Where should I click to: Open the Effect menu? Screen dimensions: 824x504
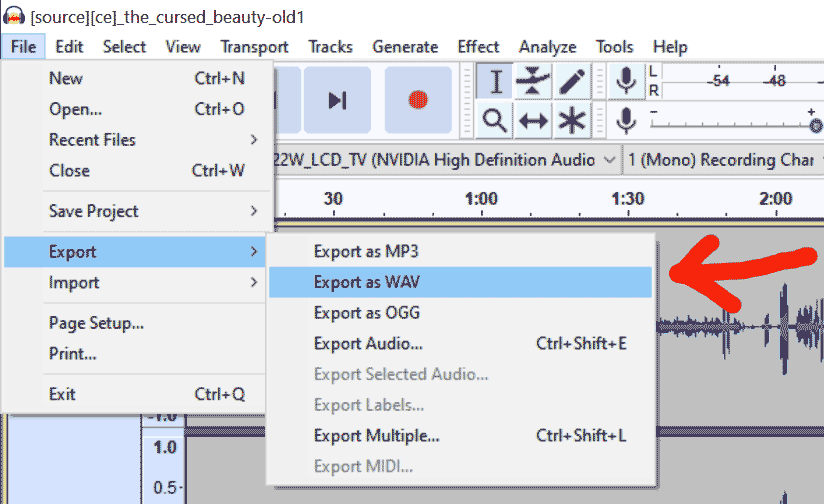pyautogui.click(x=478, y=47)
